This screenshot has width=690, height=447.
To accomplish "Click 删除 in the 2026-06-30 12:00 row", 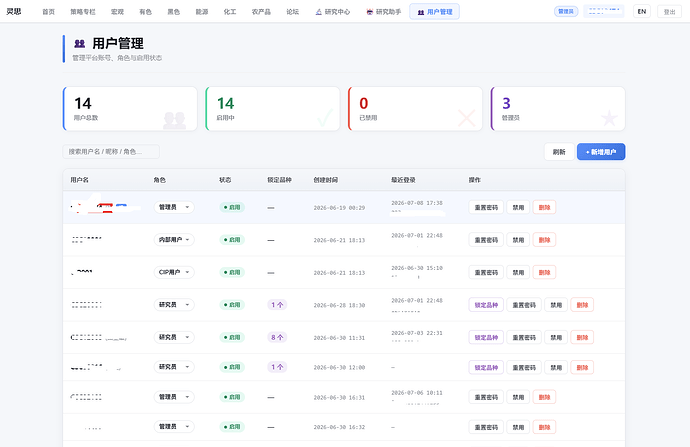I will coord(582,367).
